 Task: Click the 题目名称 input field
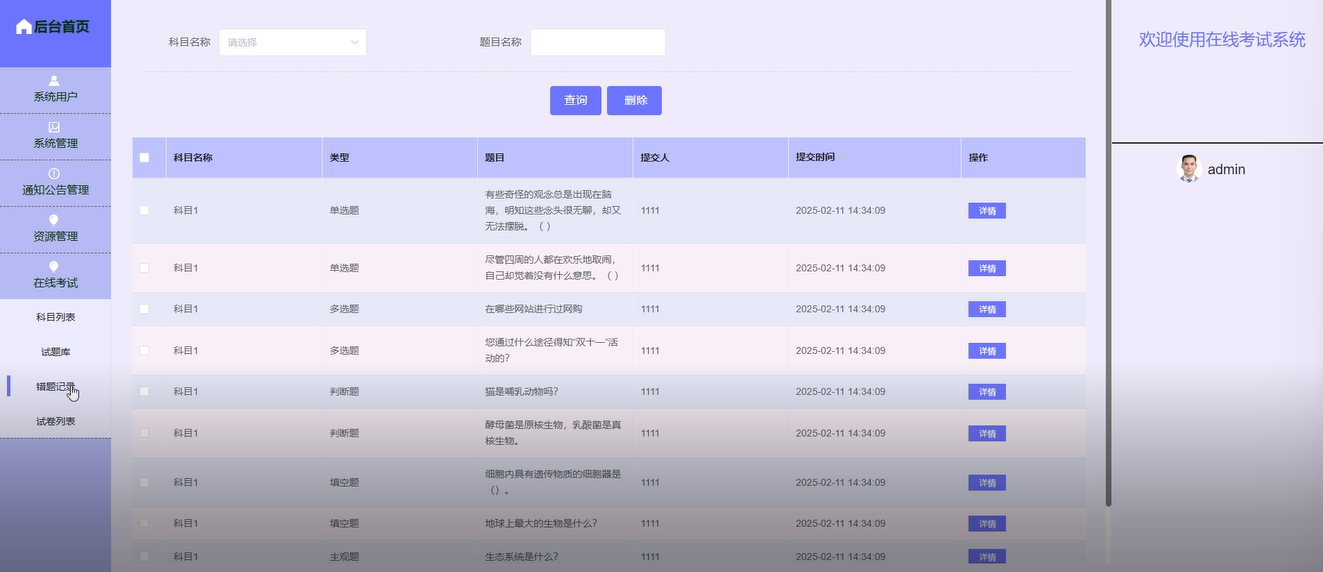tap(597, 42)
